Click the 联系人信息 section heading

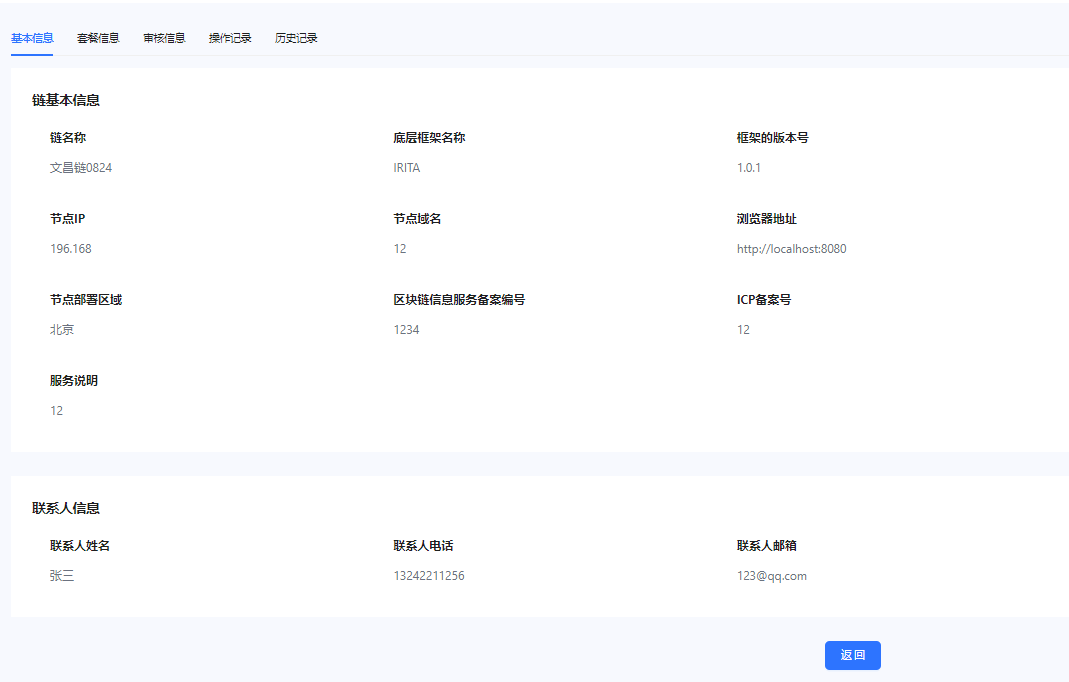(x=66, y=508)
